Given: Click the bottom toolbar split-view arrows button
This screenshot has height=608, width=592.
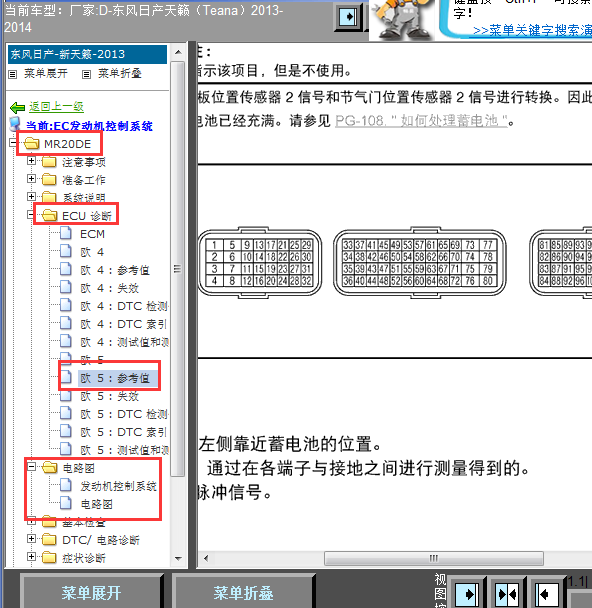Looking at the screenshot, I should pos(507,594).
